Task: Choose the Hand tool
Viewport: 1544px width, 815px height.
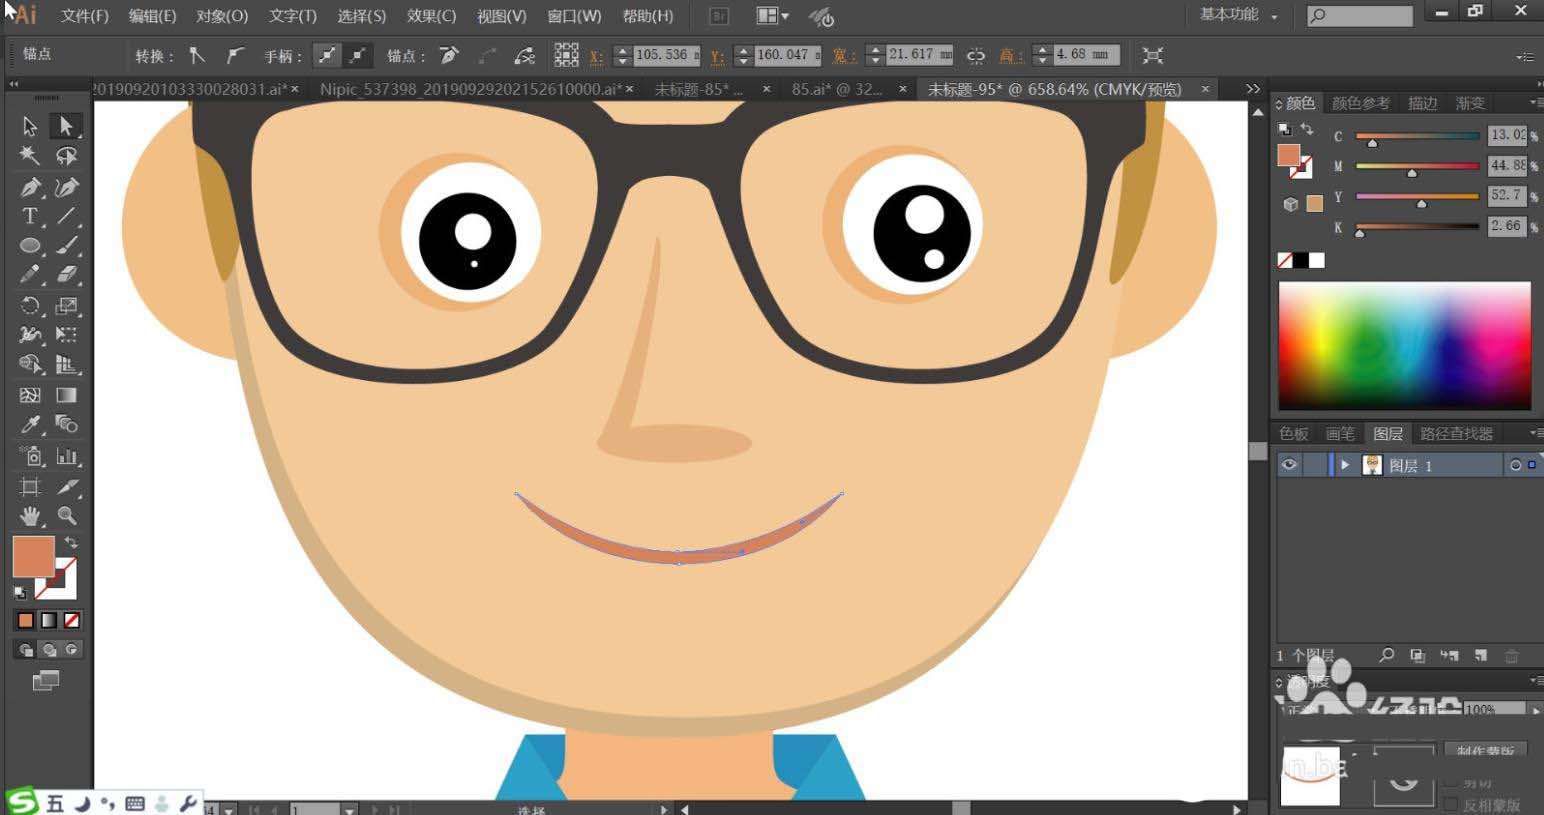Action: pos(30,516)
